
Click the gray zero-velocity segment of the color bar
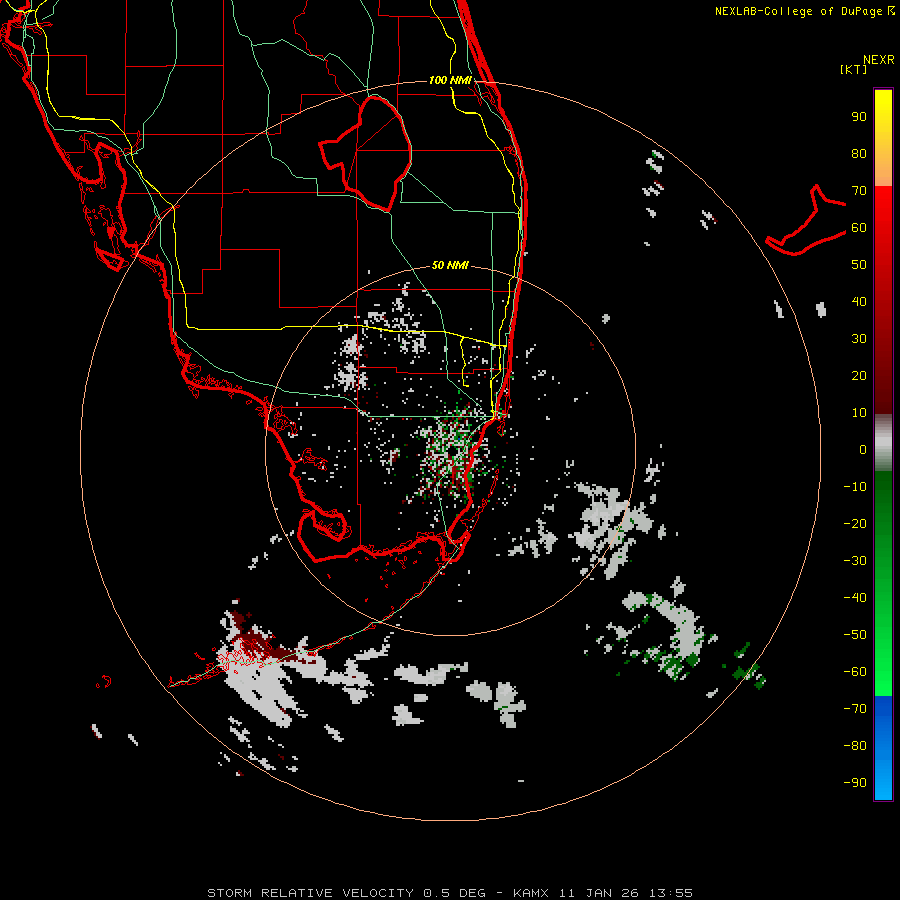pyautogui.click(x=883, y=443)
